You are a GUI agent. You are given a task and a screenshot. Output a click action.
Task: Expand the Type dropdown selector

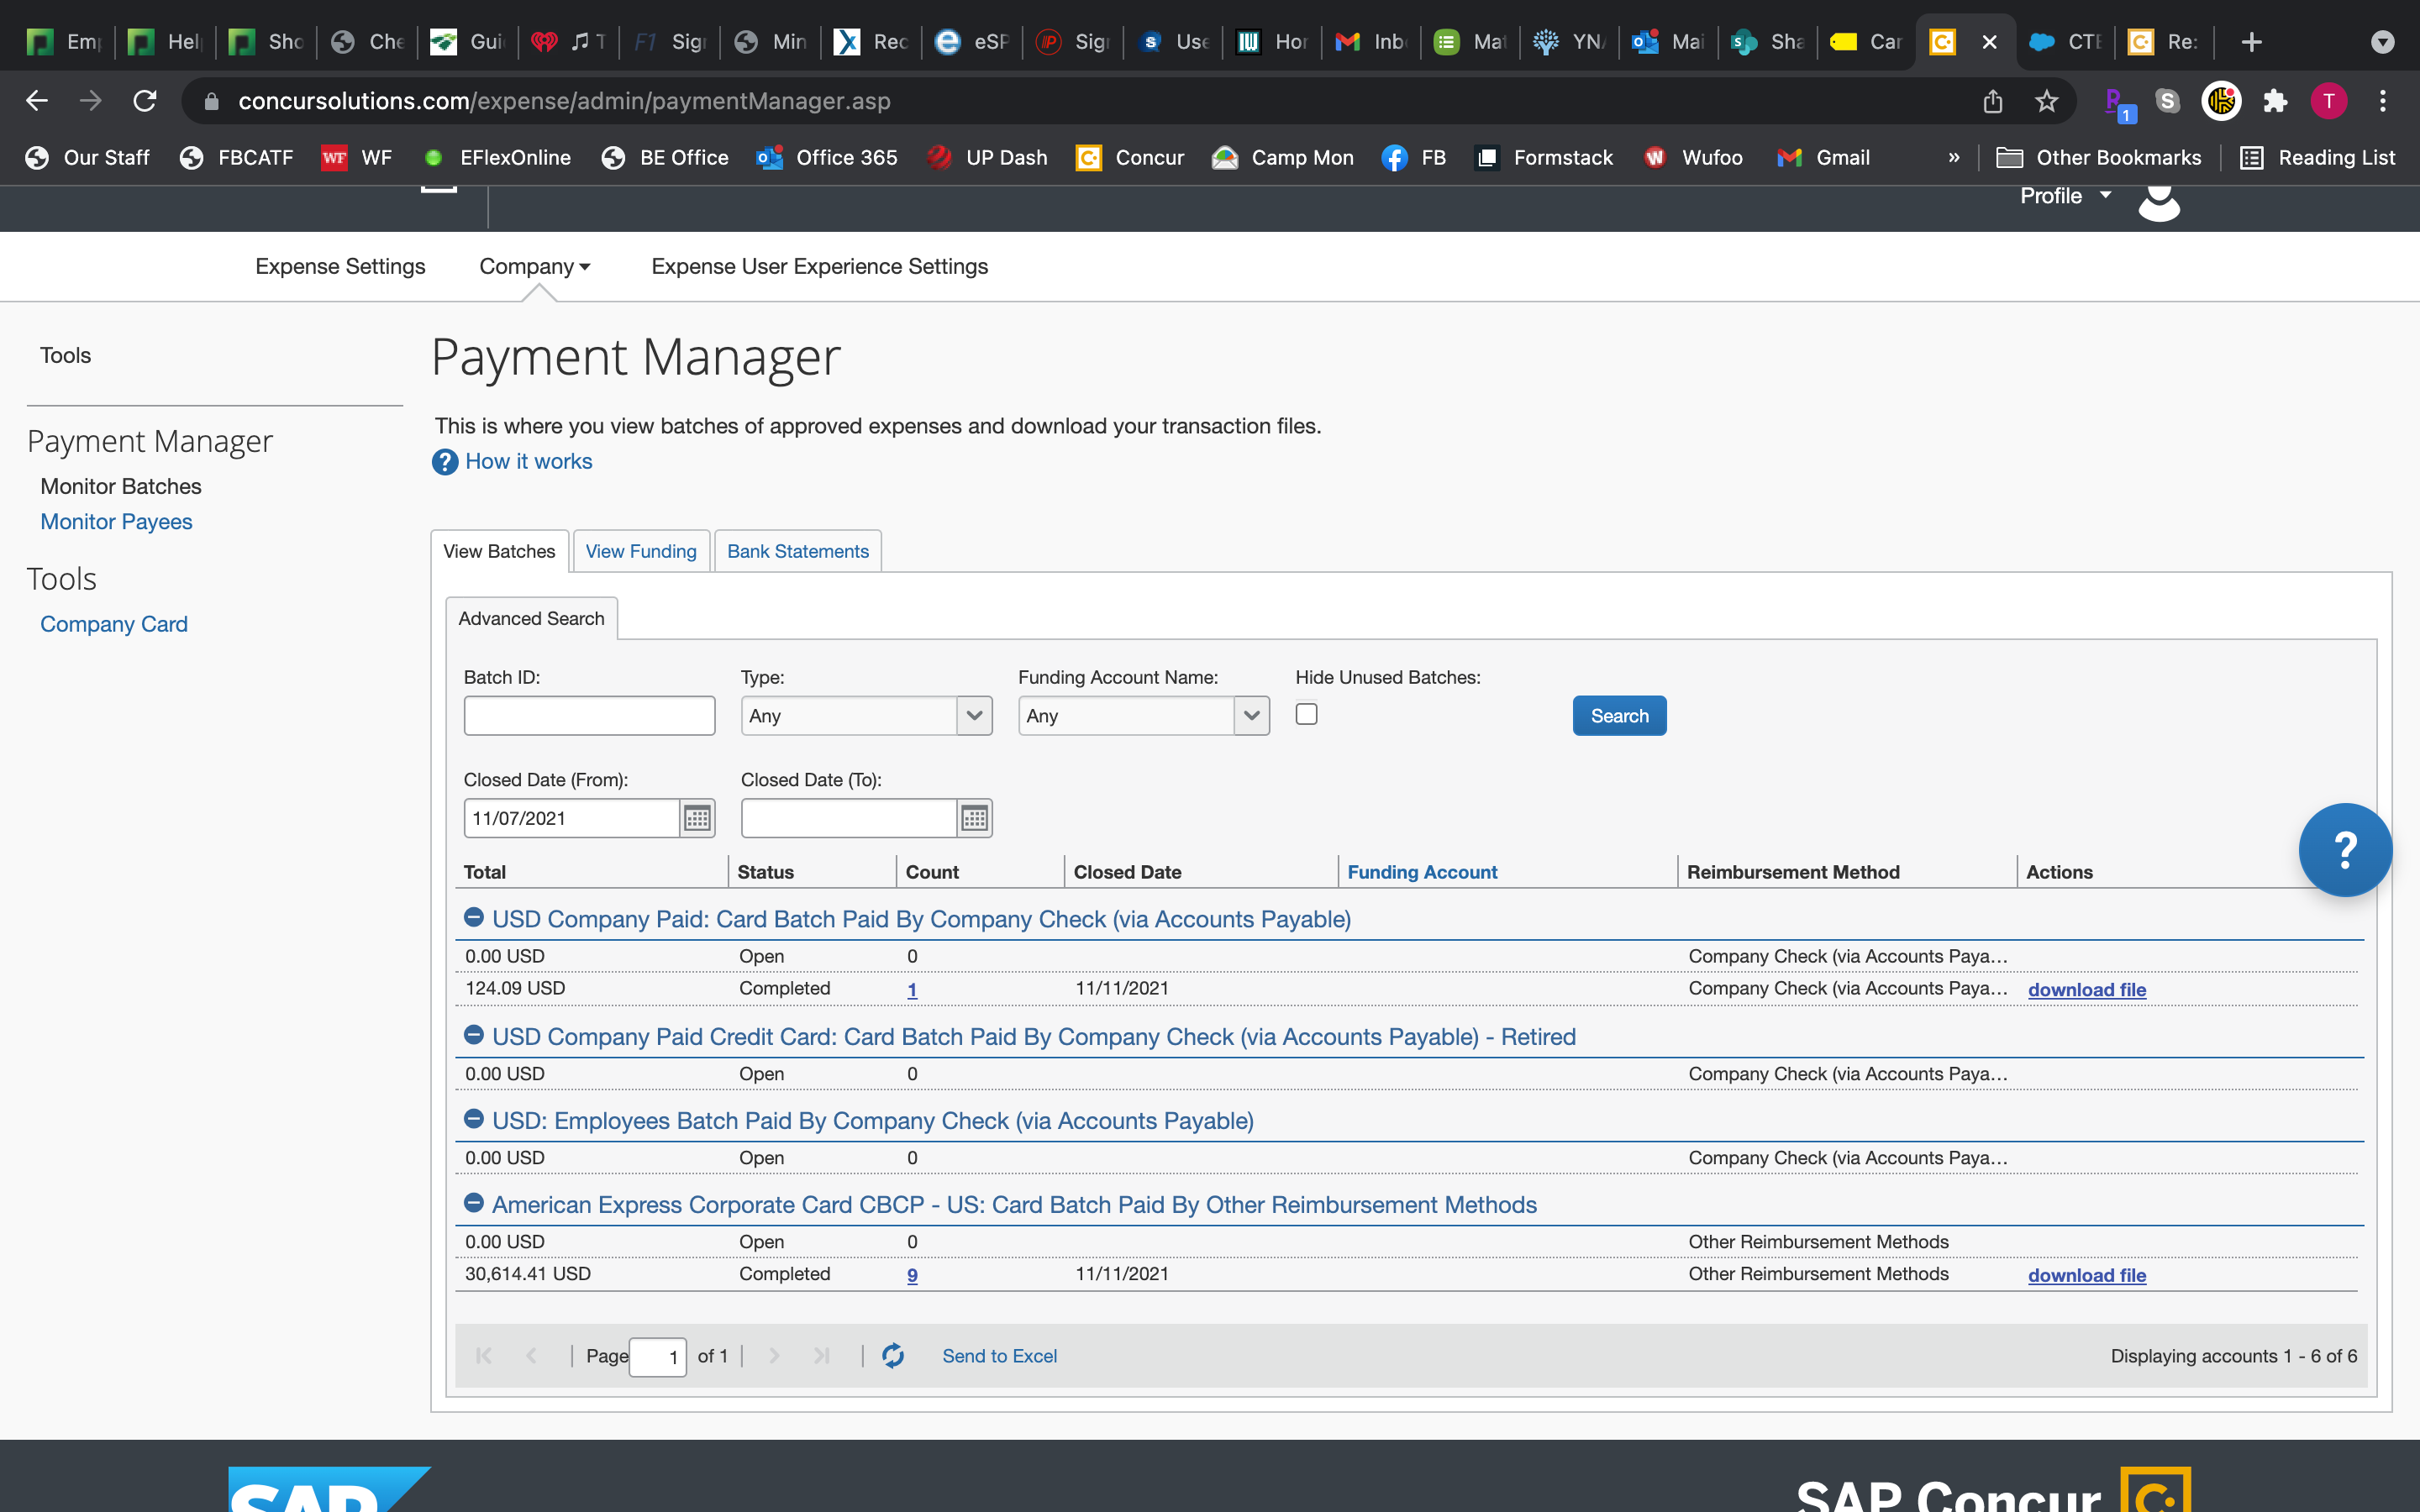coord(972,714)
